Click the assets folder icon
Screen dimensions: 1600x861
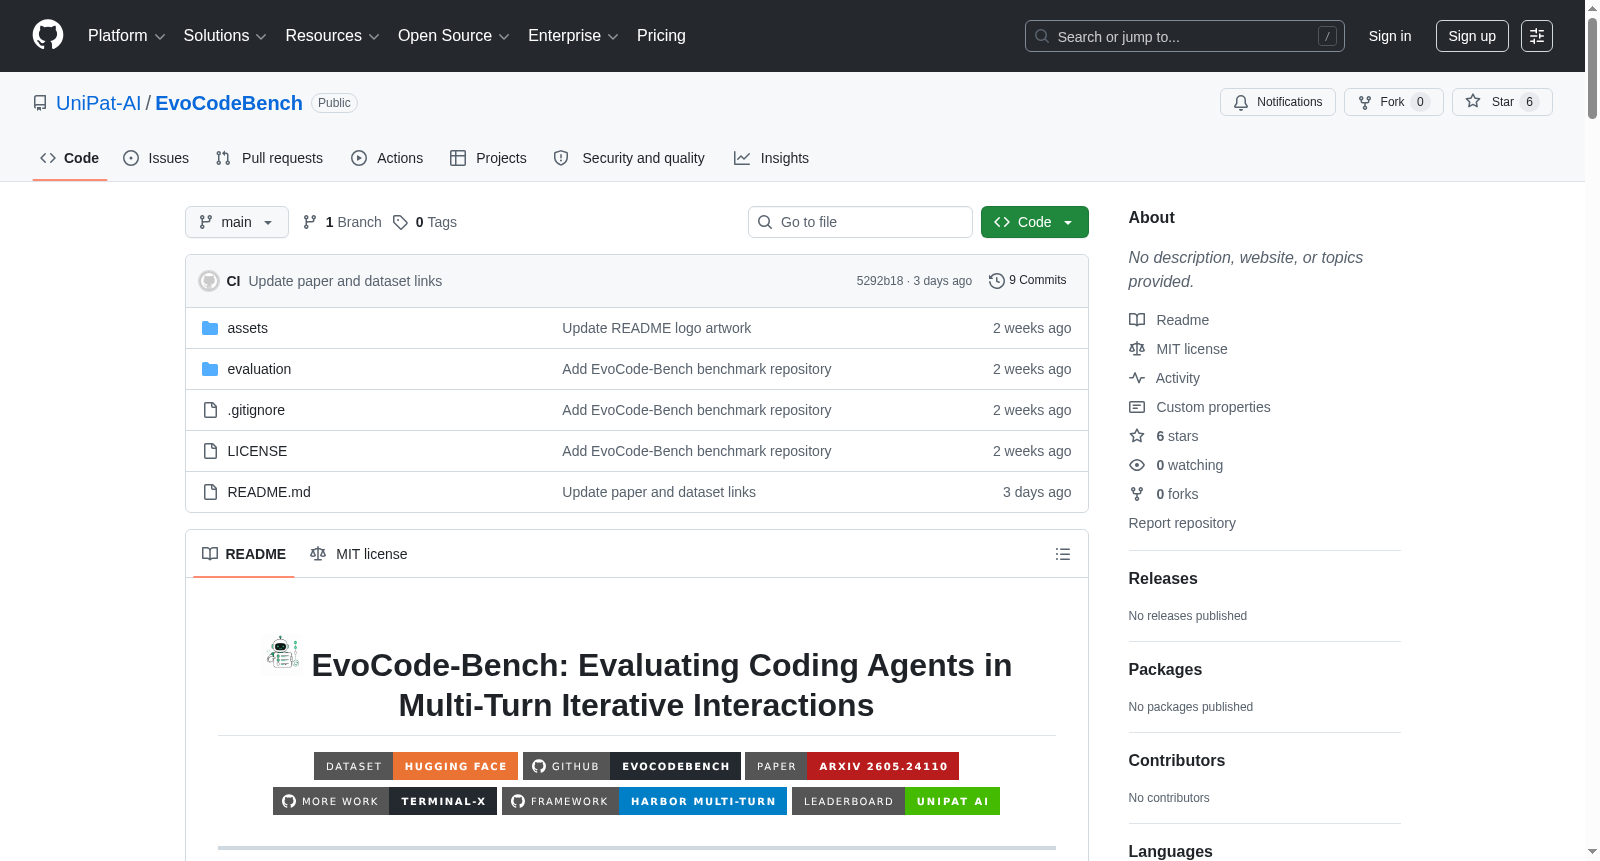[210, 328]
